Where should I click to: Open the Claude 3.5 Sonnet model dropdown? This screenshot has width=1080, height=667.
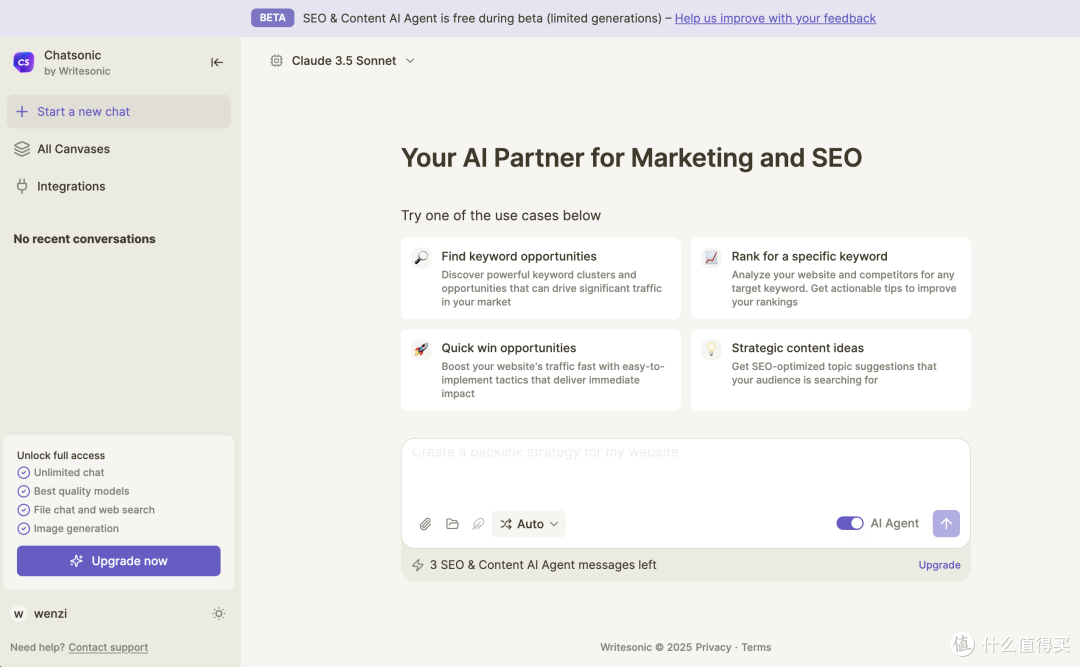[x=343, y=61]
